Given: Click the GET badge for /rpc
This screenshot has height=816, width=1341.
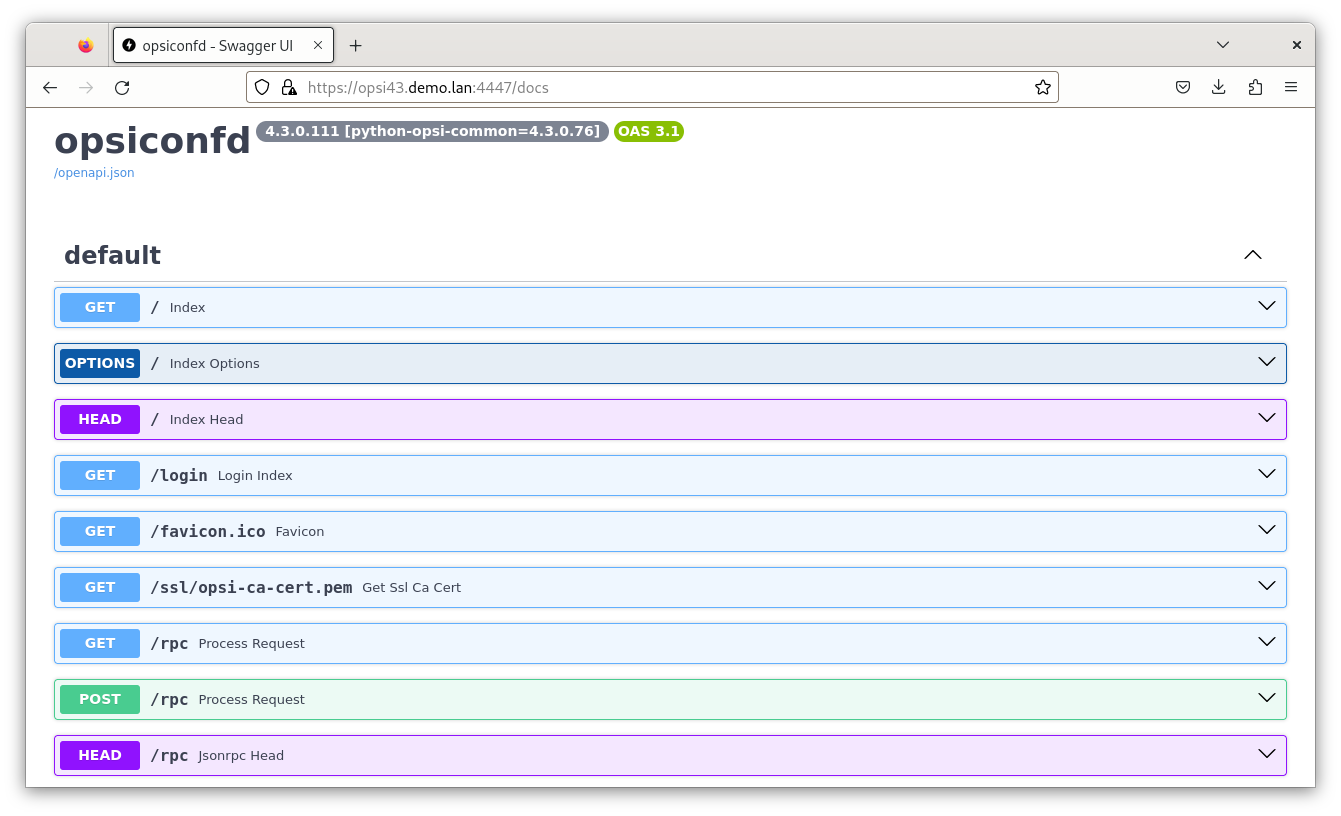Looking at the screenshot, I should point(100,643).
